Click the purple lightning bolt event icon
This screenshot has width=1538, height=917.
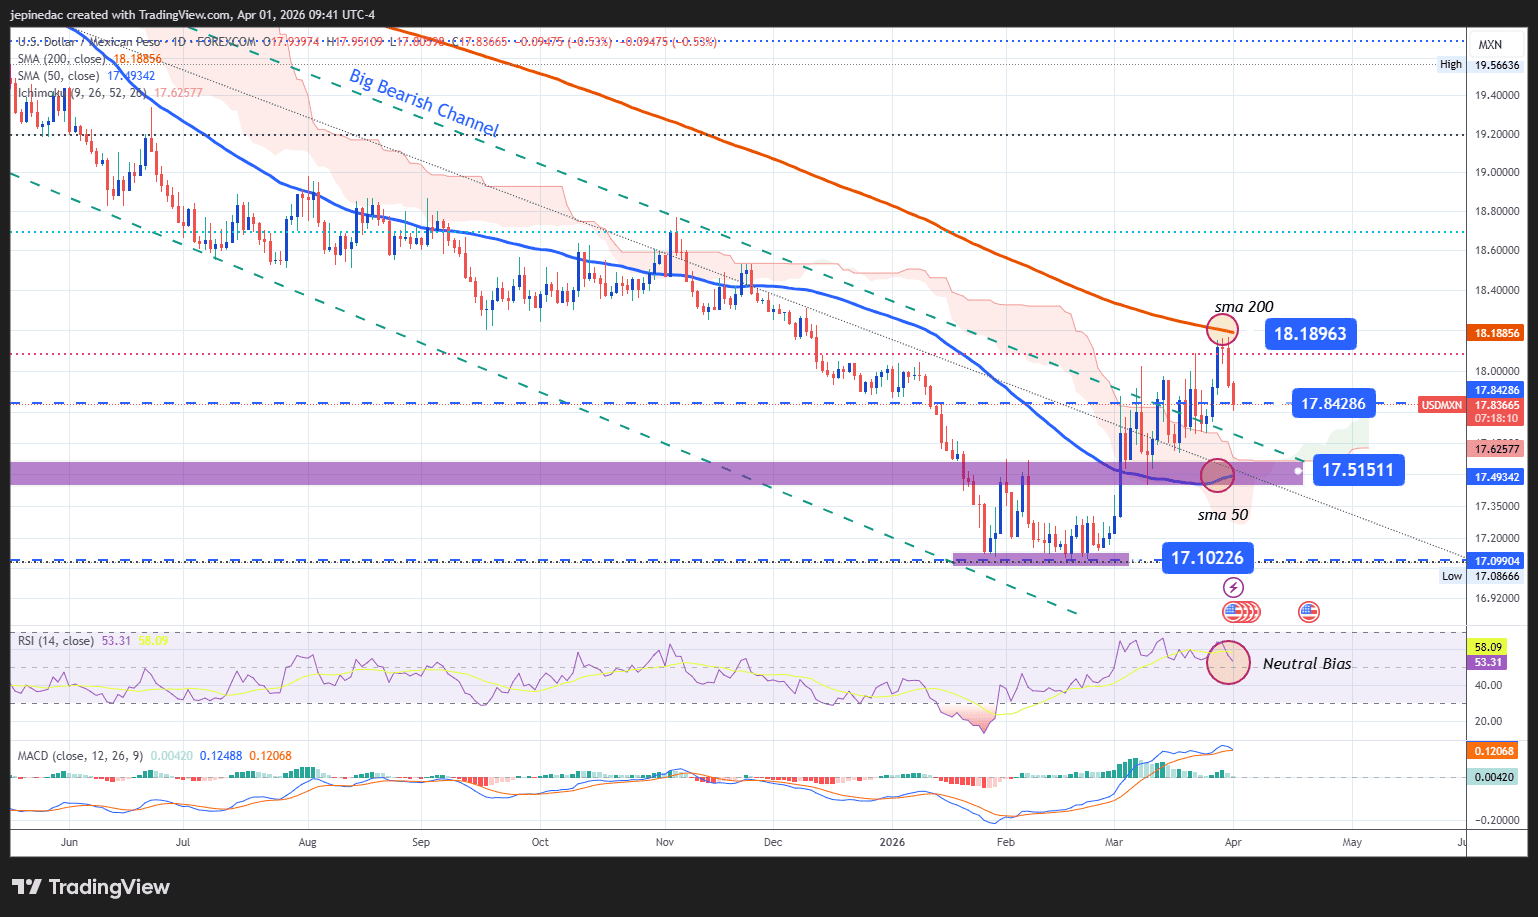click(1233, 587)
